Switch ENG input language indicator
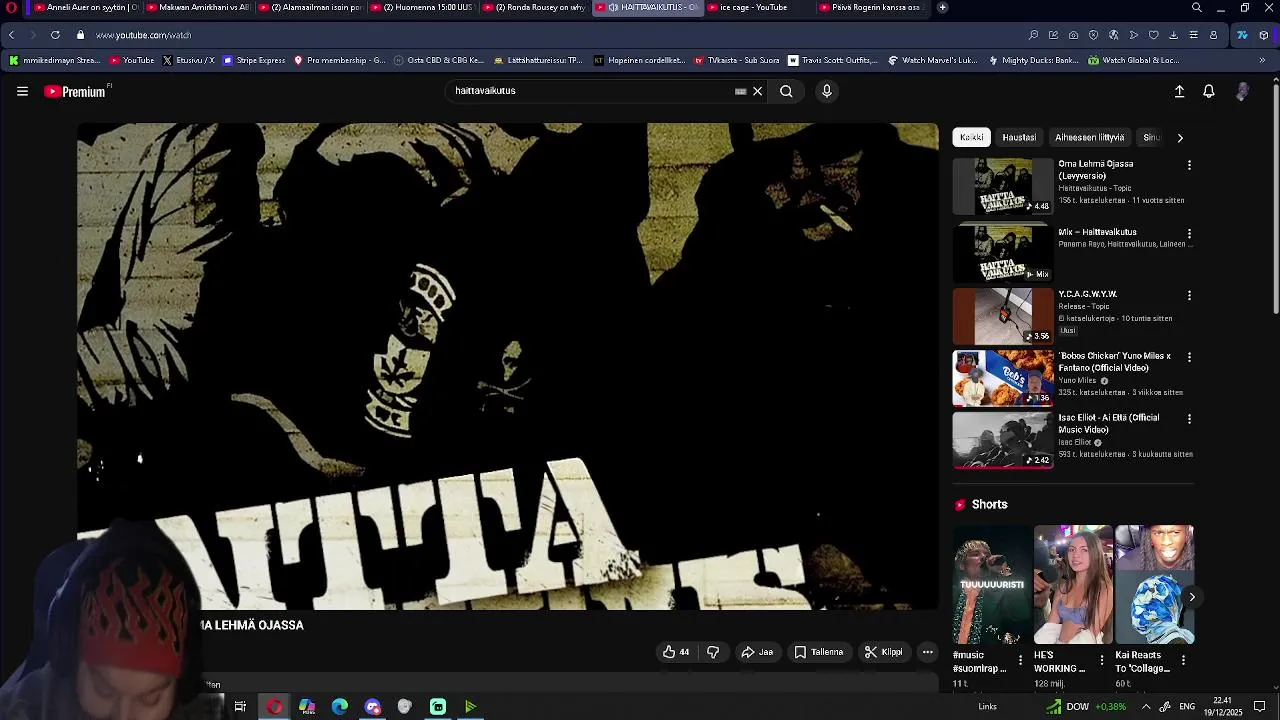The image size is (1280, 720). pos(1187,707)
